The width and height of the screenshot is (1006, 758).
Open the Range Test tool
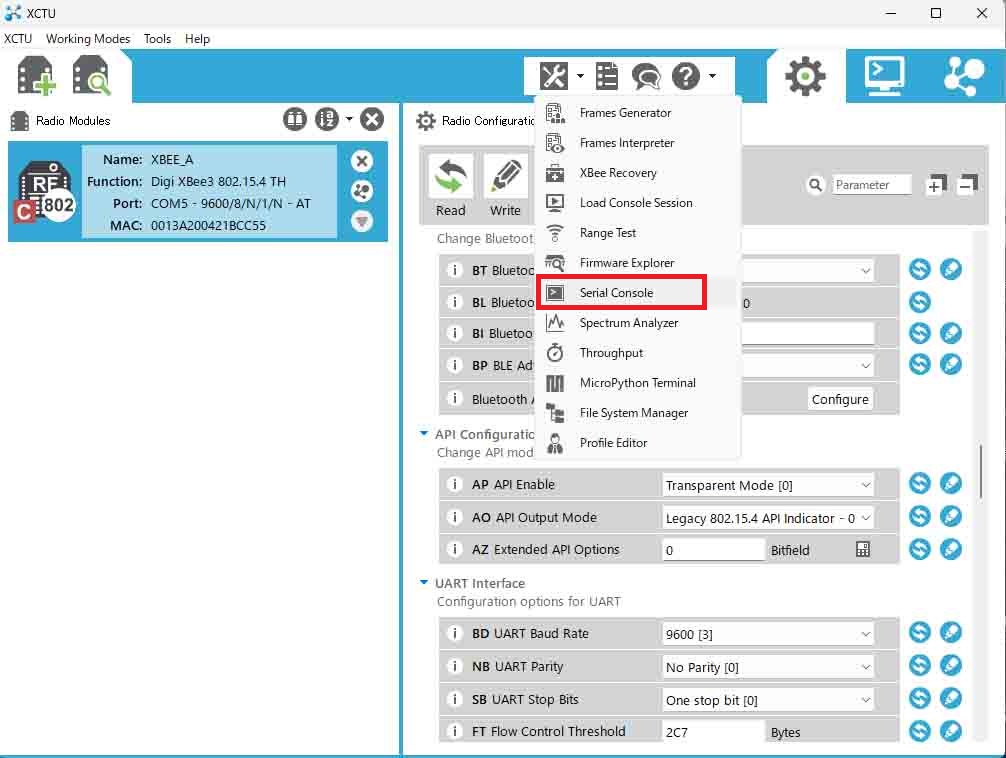tap(637, 233)
